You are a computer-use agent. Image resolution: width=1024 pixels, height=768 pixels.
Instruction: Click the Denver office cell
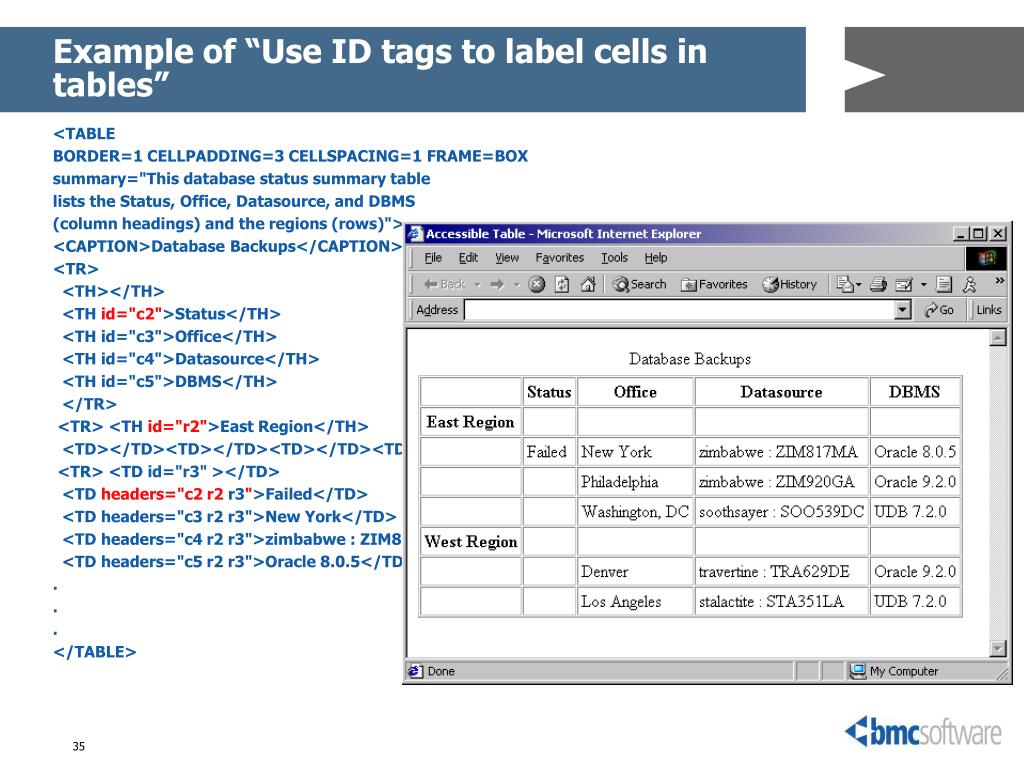pos(635,571)
